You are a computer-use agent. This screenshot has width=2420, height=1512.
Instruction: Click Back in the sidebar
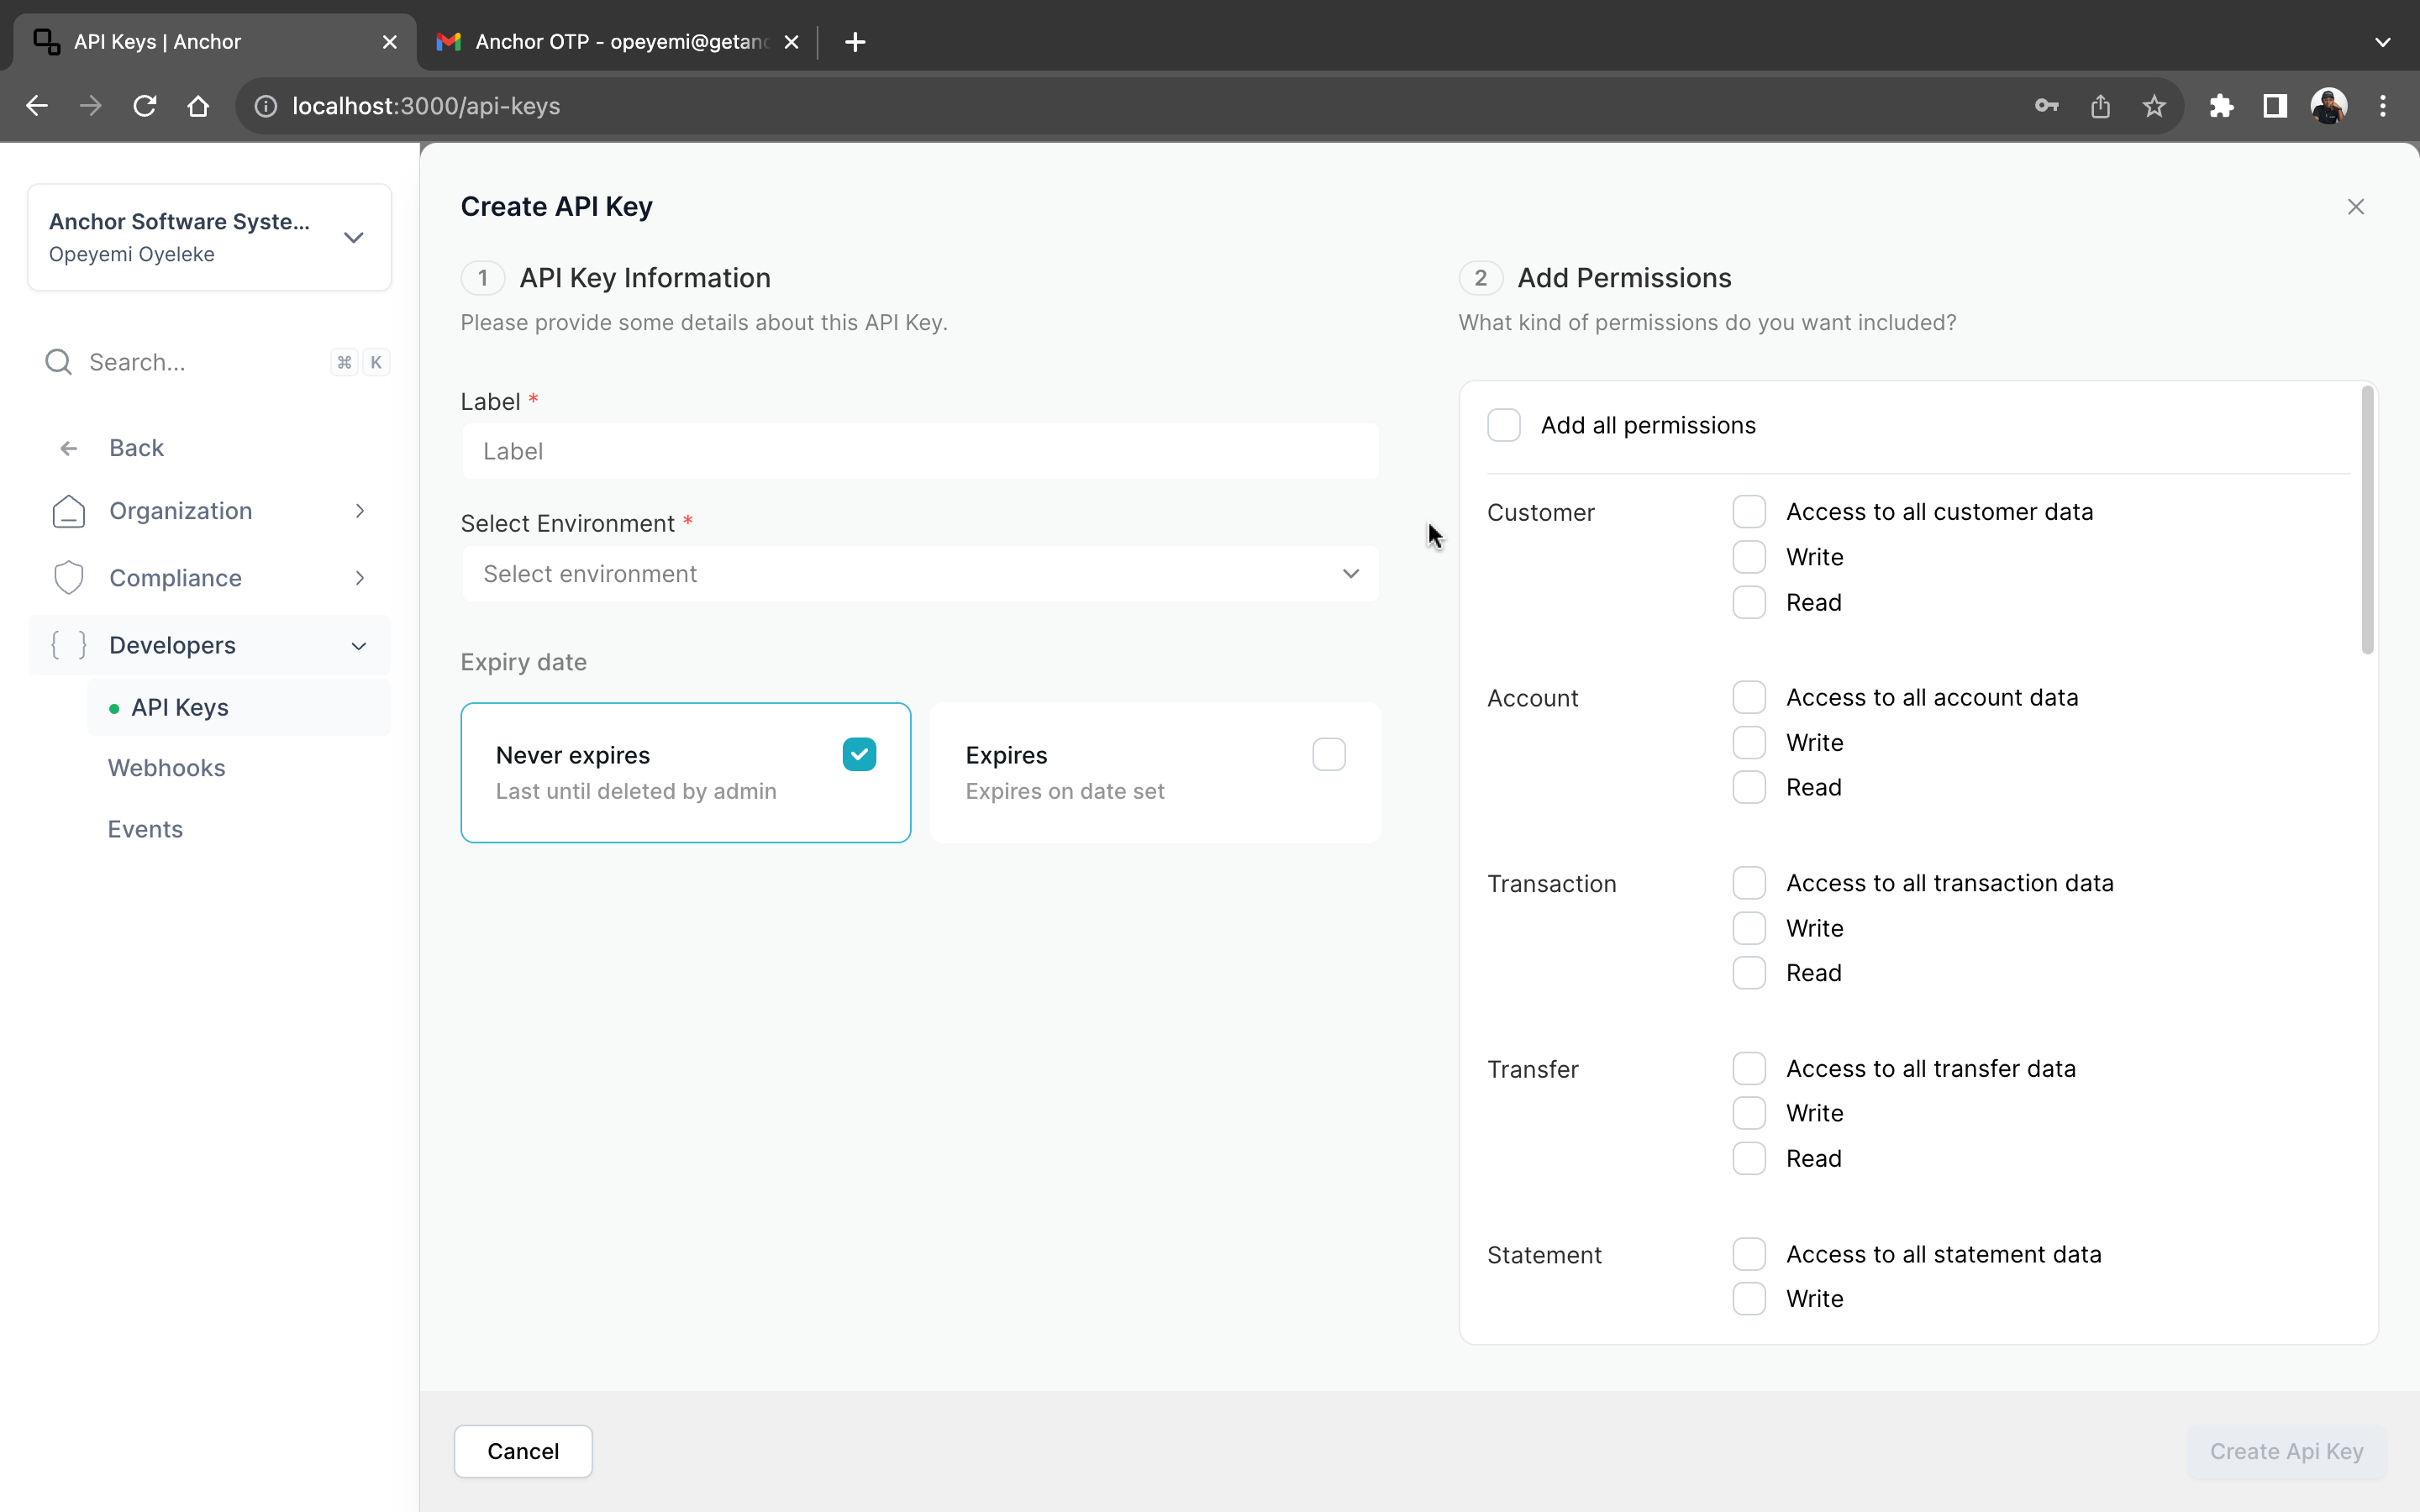(136, 448)
